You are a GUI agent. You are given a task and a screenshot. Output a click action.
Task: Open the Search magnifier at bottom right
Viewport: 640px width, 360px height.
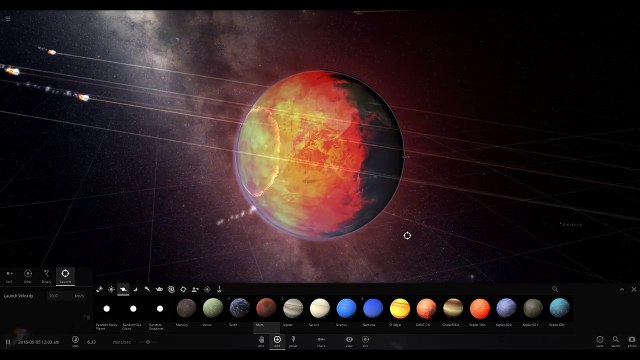click(x=616, y=341)
